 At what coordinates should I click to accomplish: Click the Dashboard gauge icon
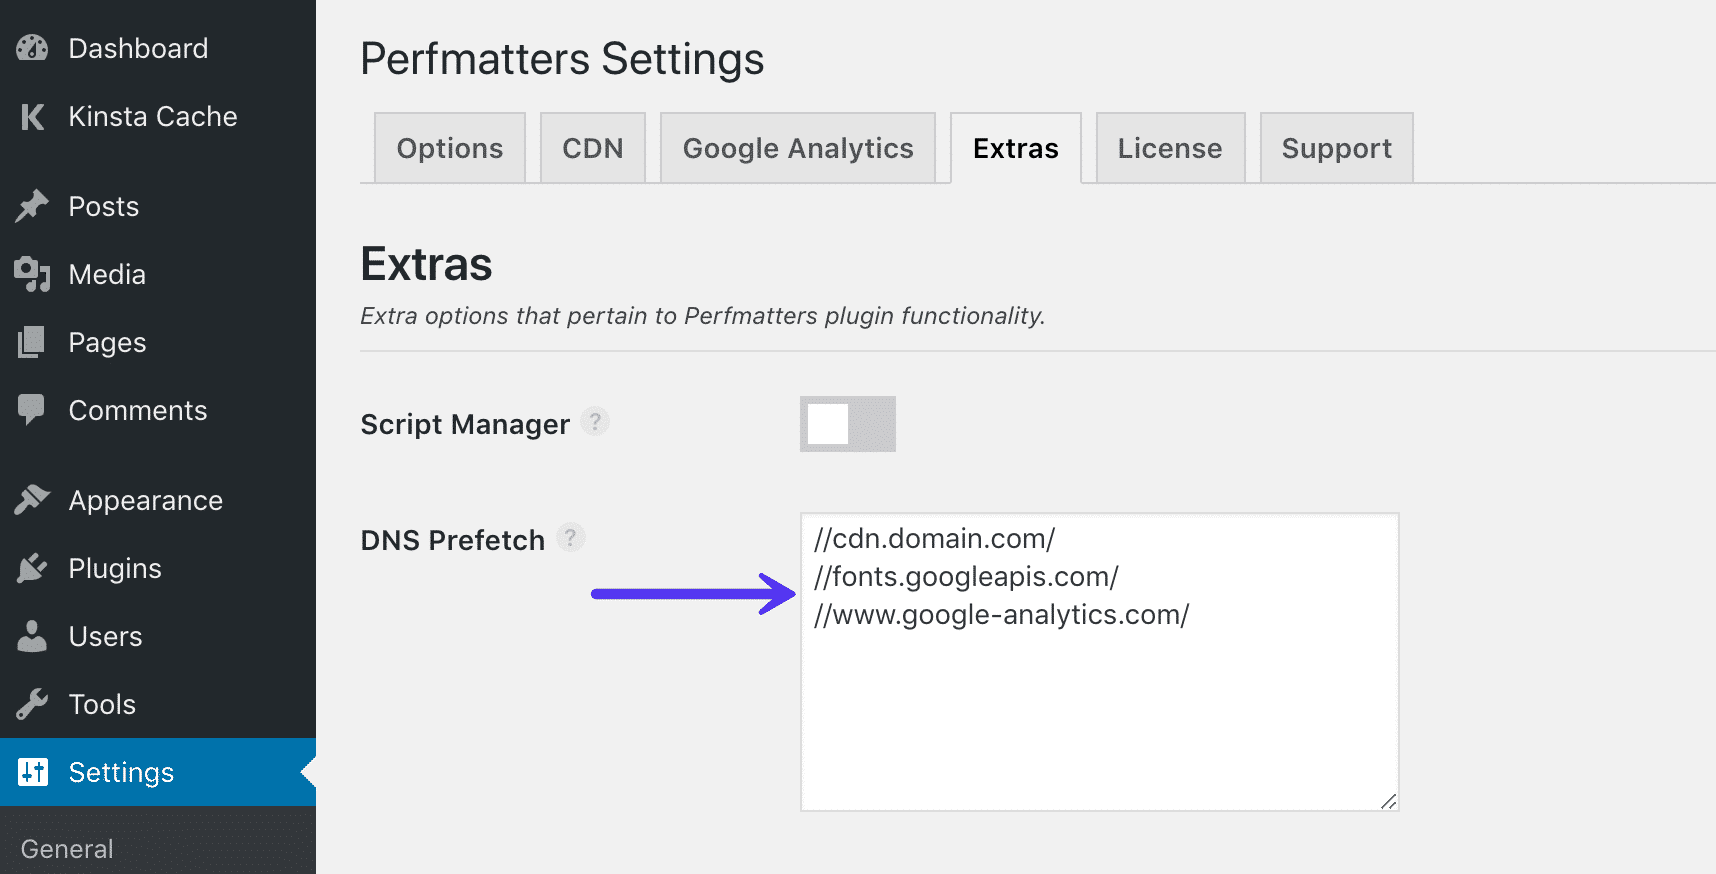click(32, 48)
